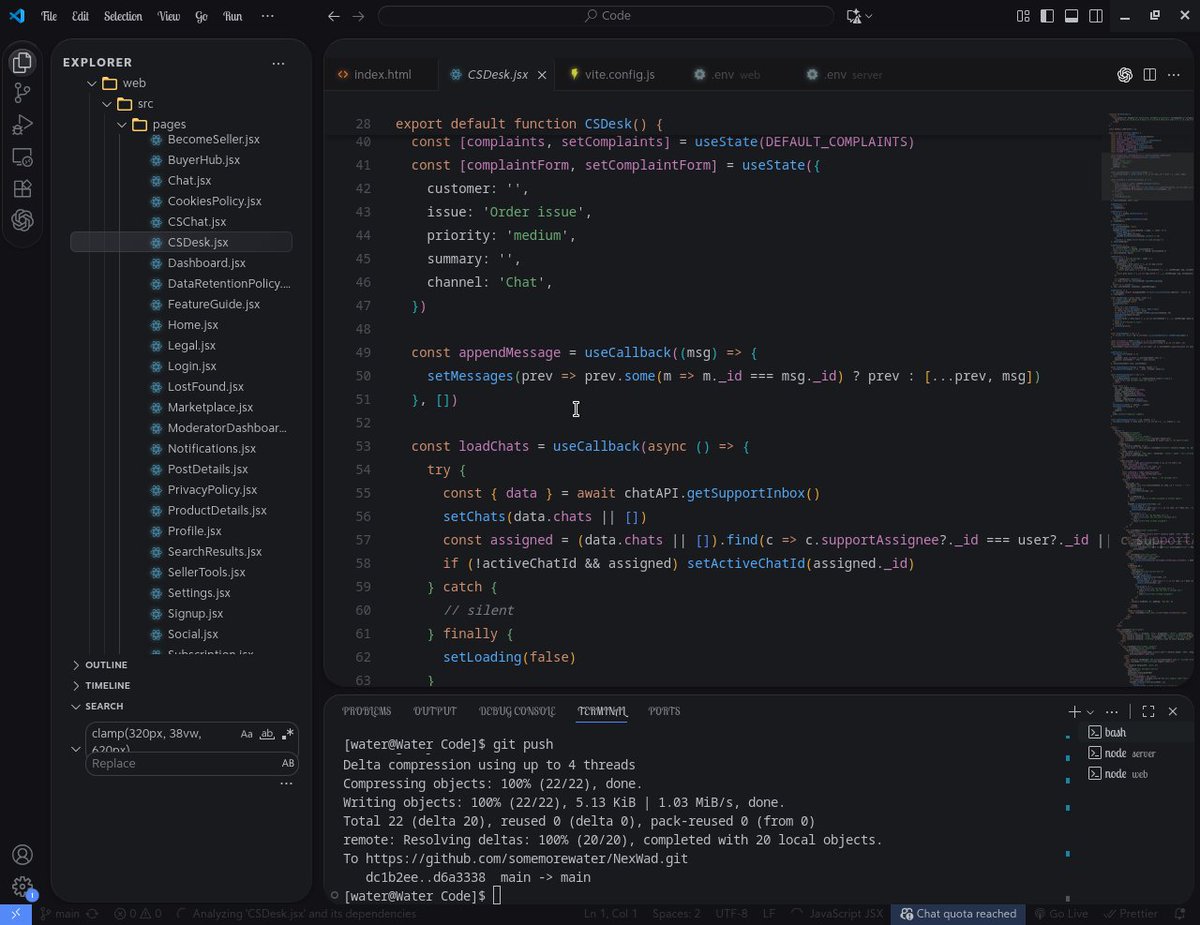Open editor More Actions ellipsis
This screenshot has width=1200, height=925.
click(1173, 75)
